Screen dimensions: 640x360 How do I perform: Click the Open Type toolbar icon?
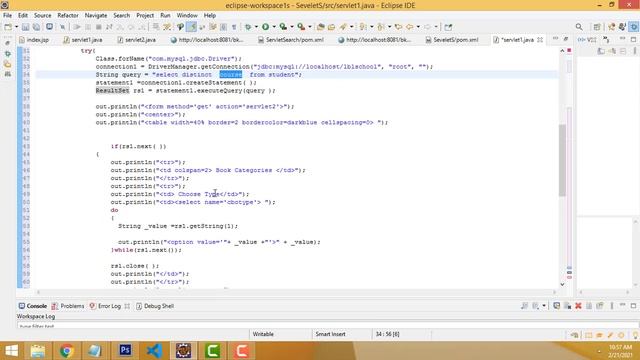coord(320,27)
